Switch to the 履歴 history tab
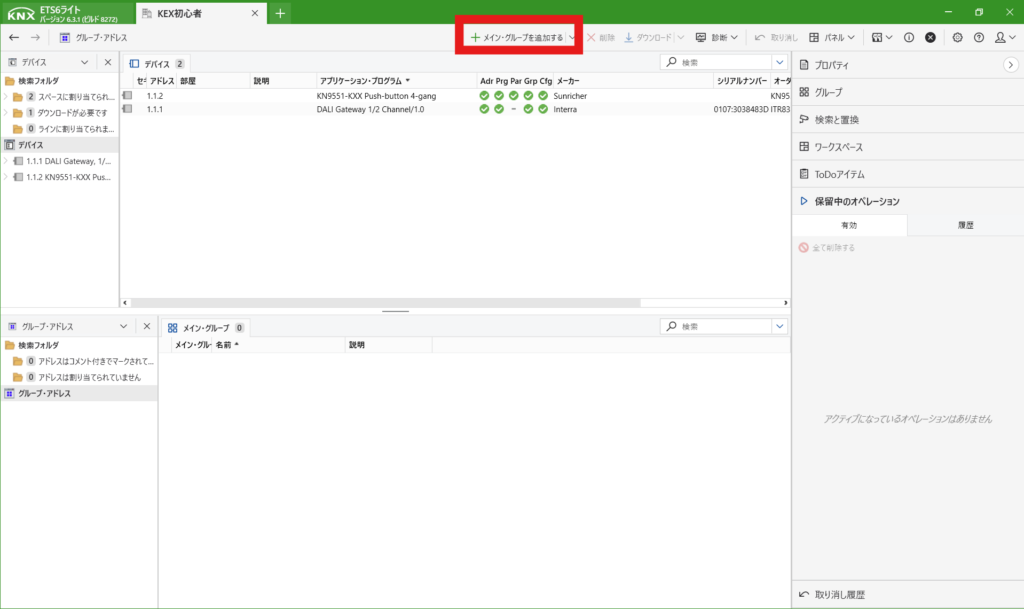Viewport: 1024px width, 609px height. coord(965,226)
